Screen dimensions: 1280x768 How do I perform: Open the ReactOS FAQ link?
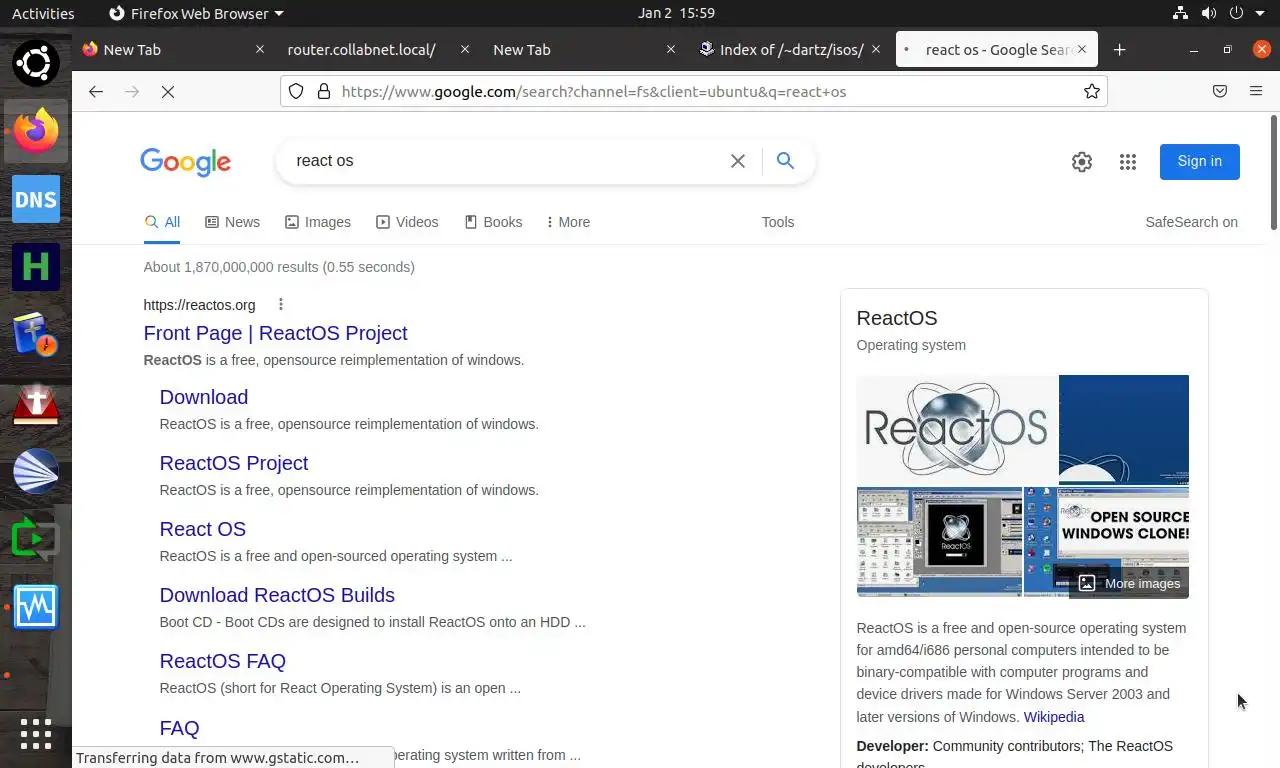point(223,661)
